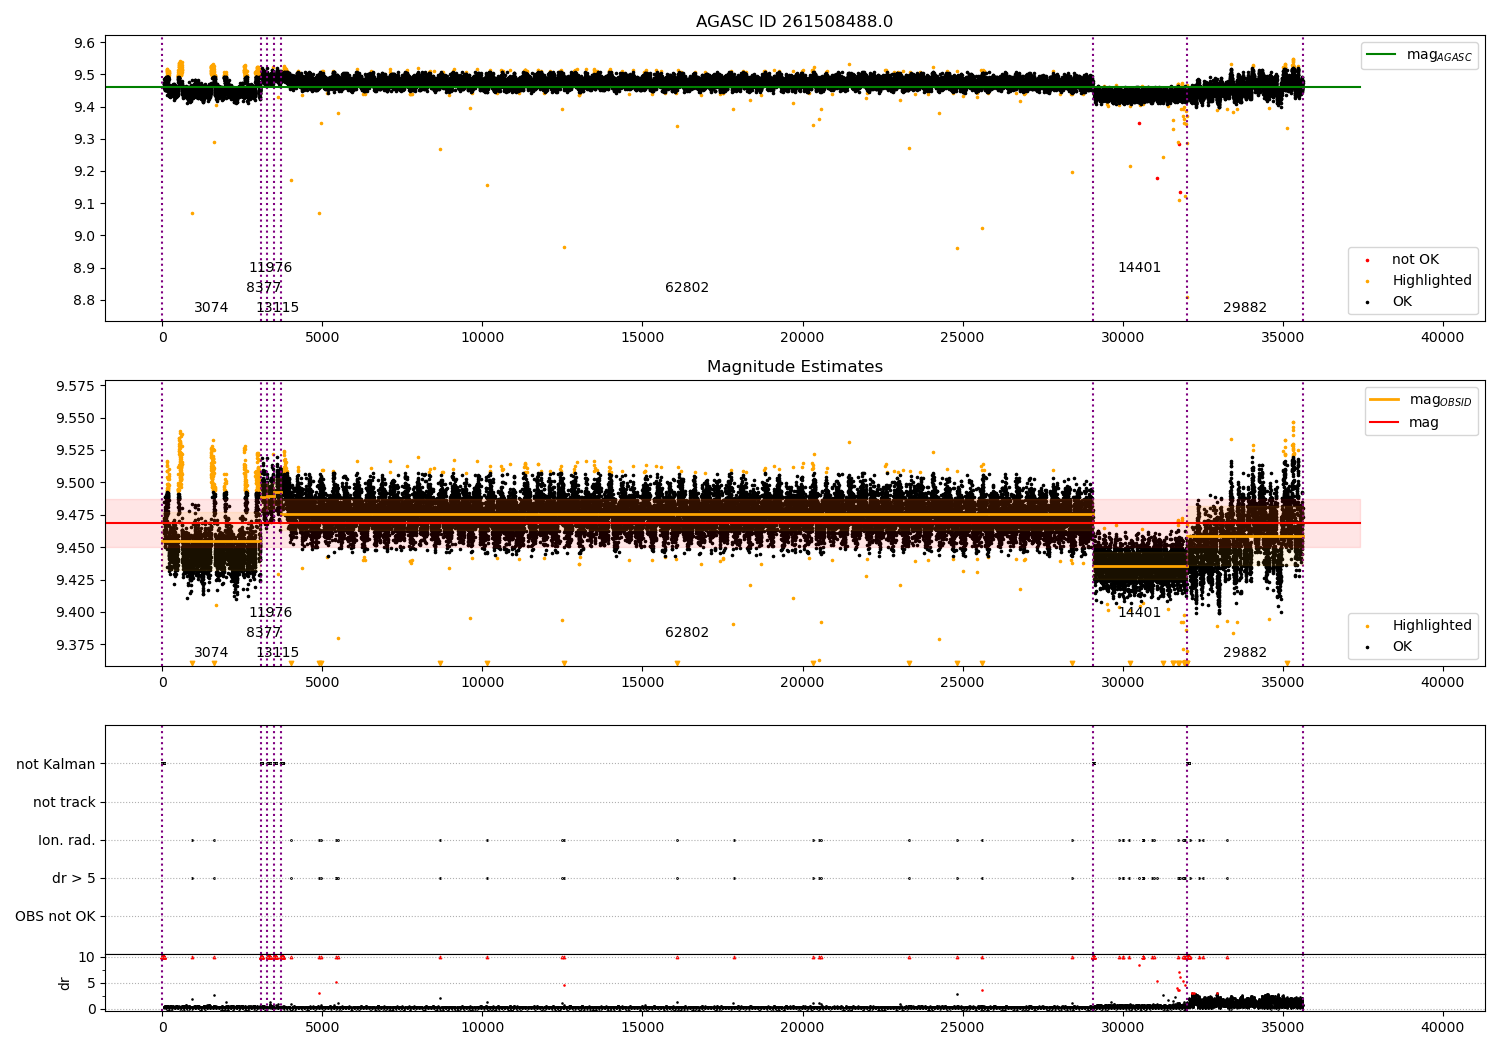
Task: Click the 'AGASC ID 261508488.0' title
Action: click(x=795, y=21)
